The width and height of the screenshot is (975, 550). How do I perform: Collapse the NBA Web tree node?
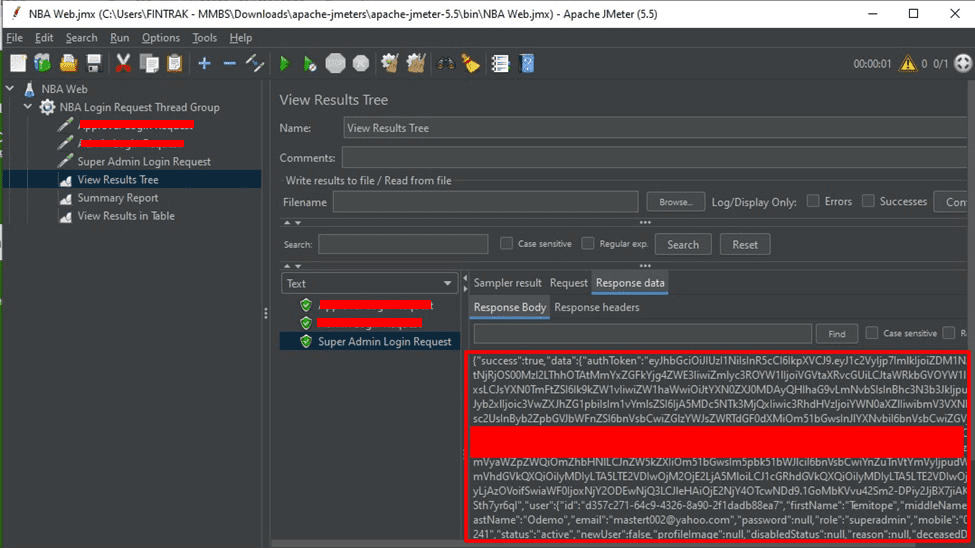(11, 89)
